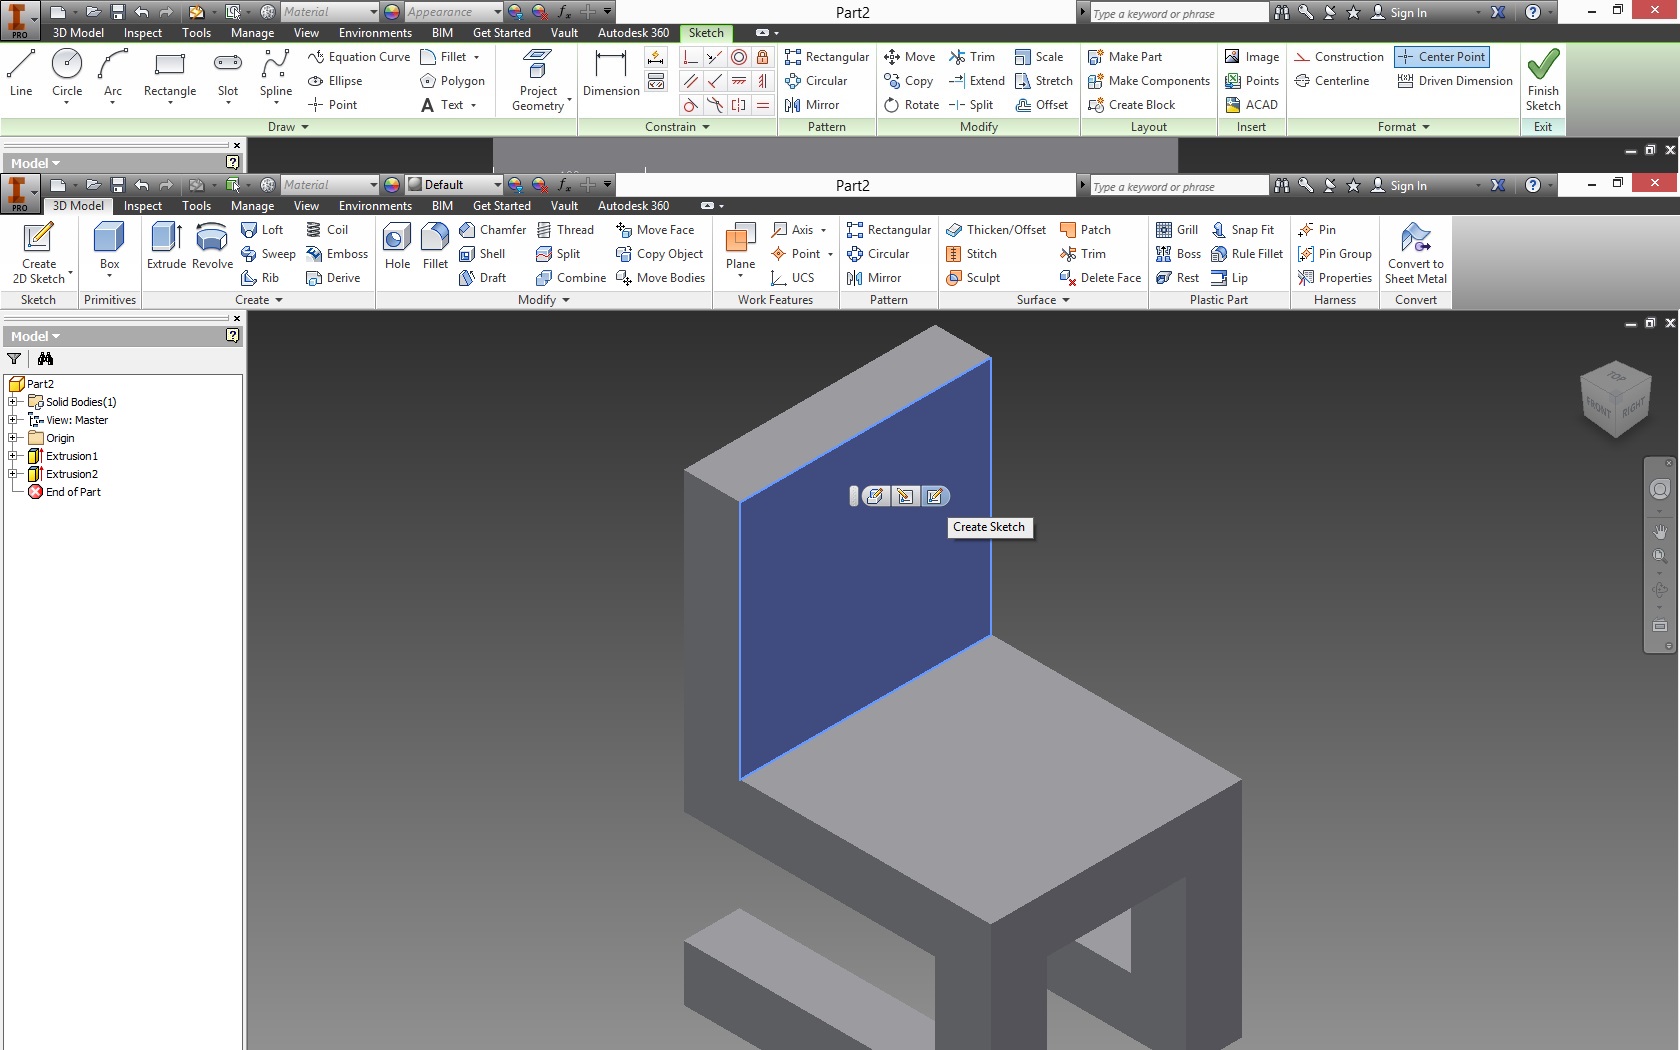Viewport: 1680px width, 1050px height.
Task: Select the Thread tool
Action: [x=565, y=230]
